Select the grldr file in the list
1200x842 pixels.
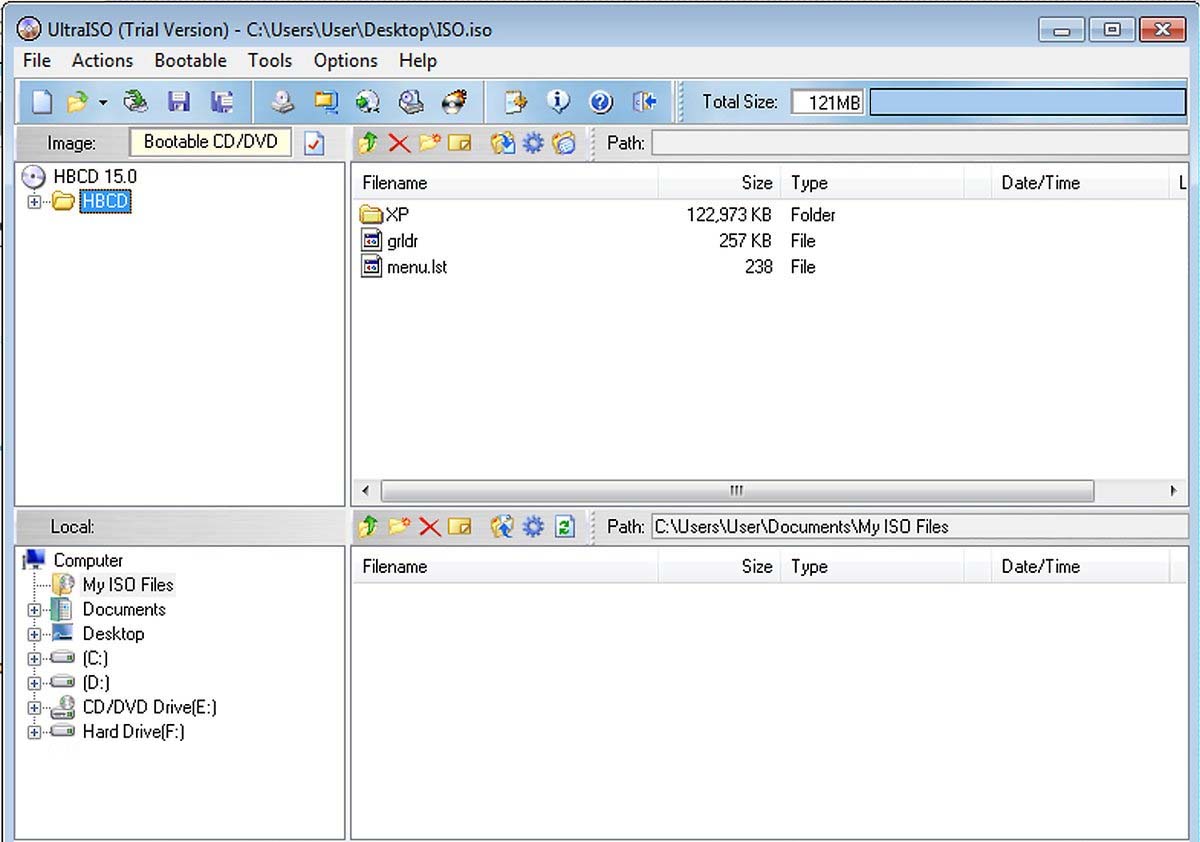click(402, 241)
